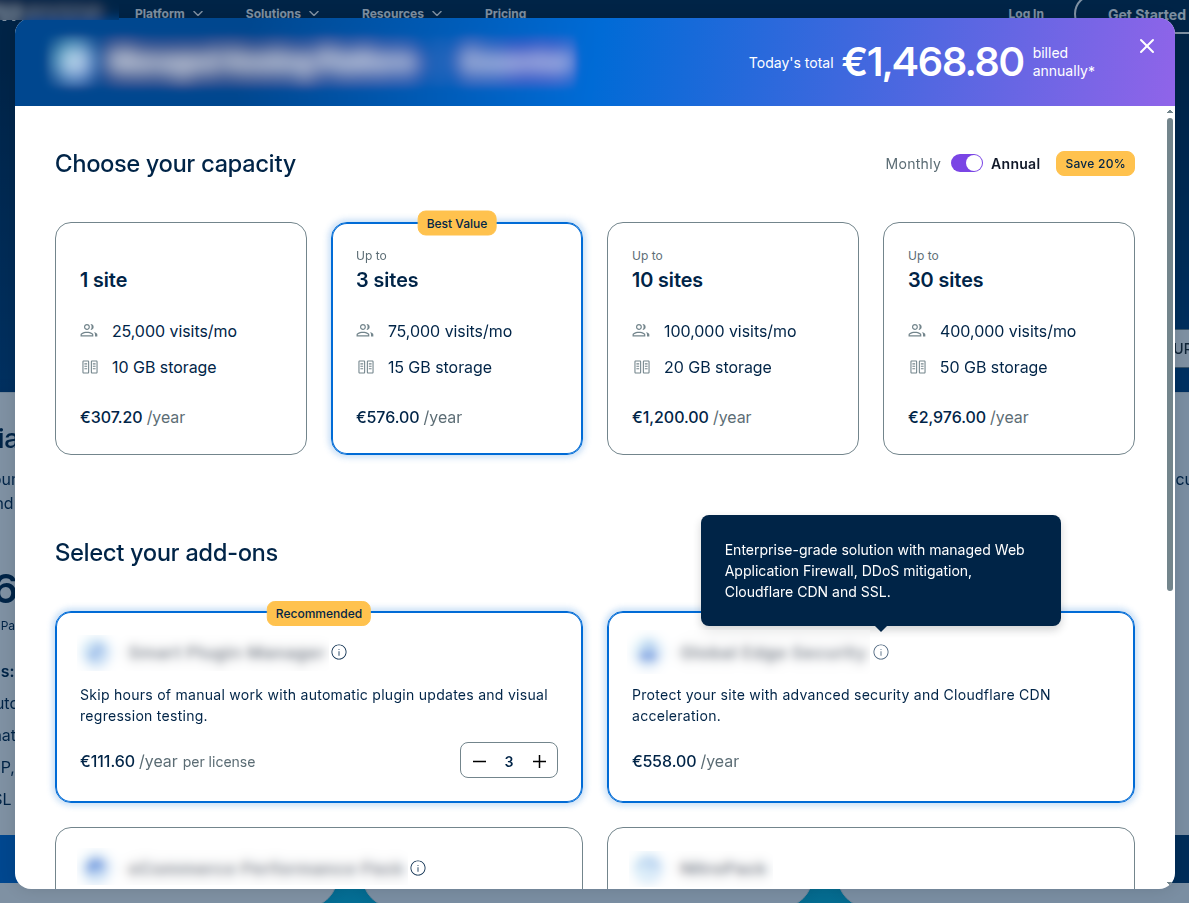
Task: Click the blurred icon on the security add-on
Action: pyautogui.click(x=648, y=652)
